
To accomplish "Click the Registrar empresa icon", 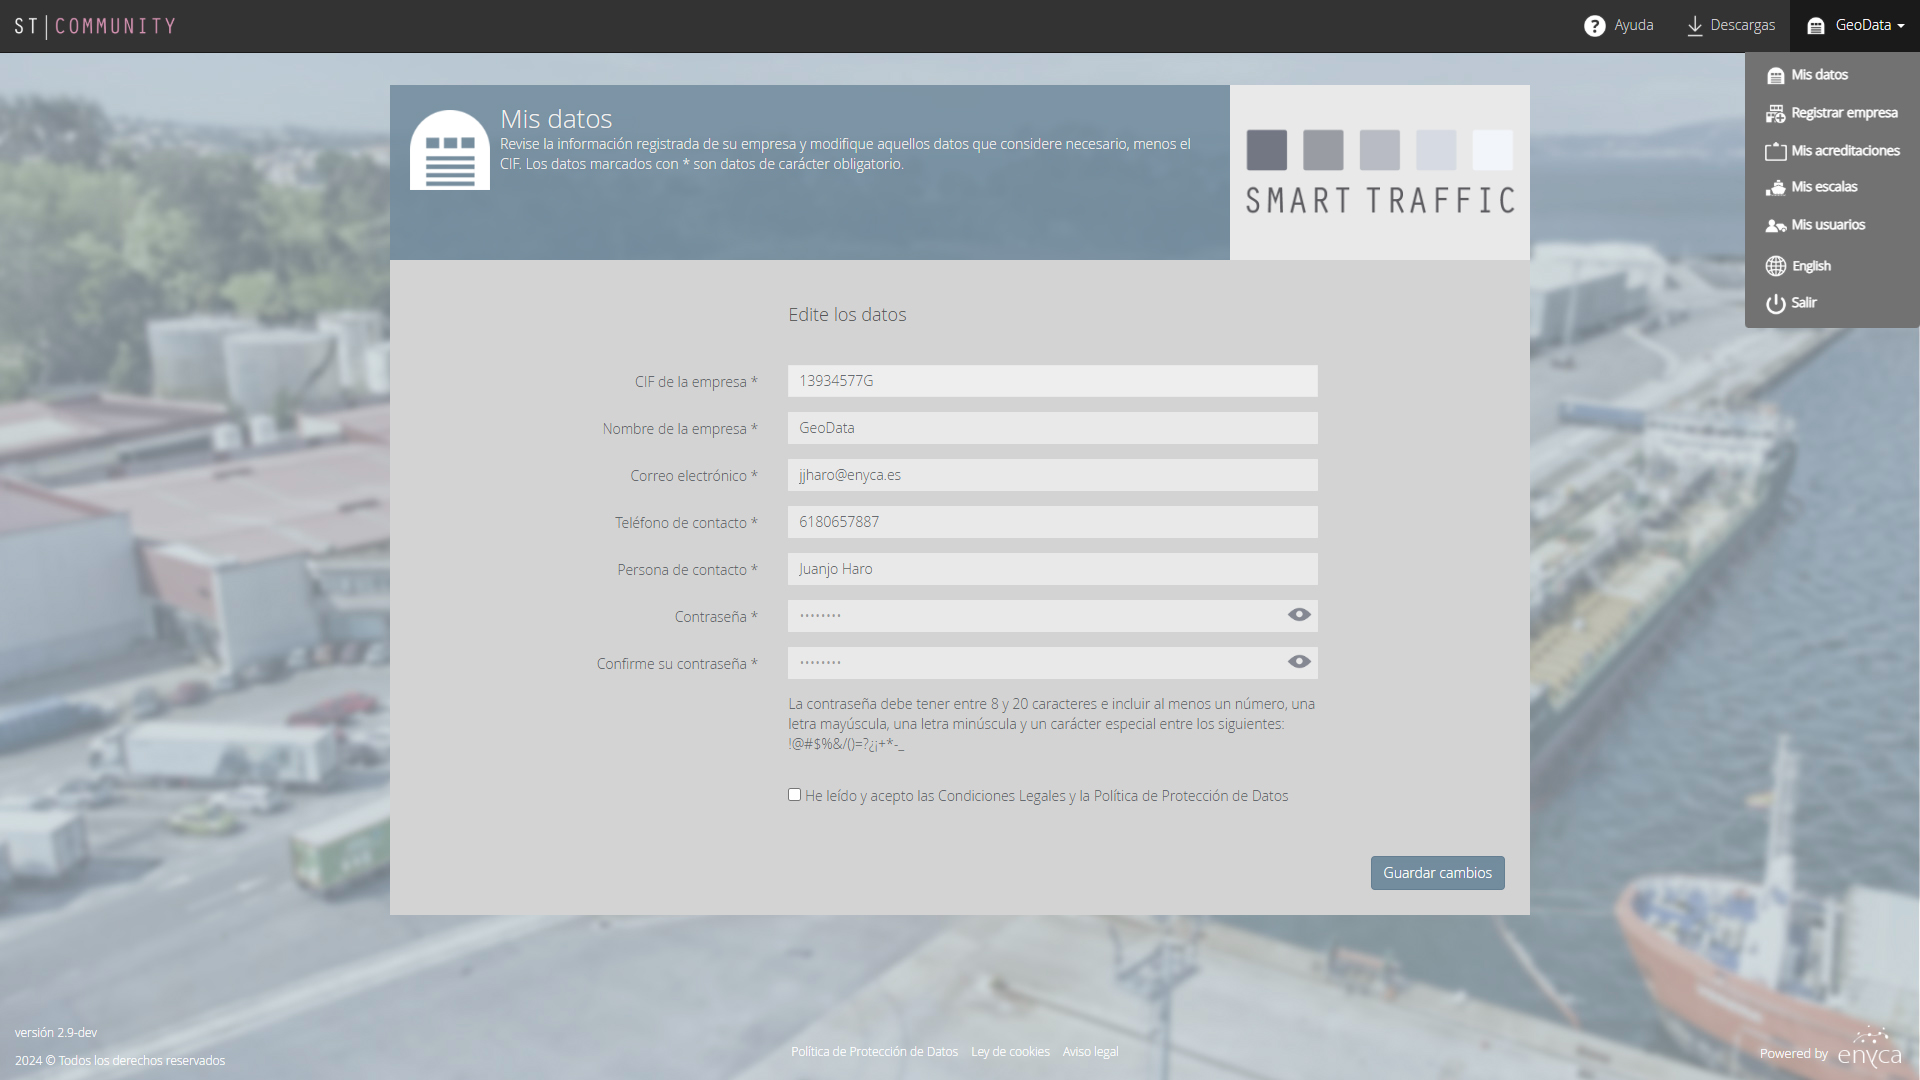I will pos(1776,114).
